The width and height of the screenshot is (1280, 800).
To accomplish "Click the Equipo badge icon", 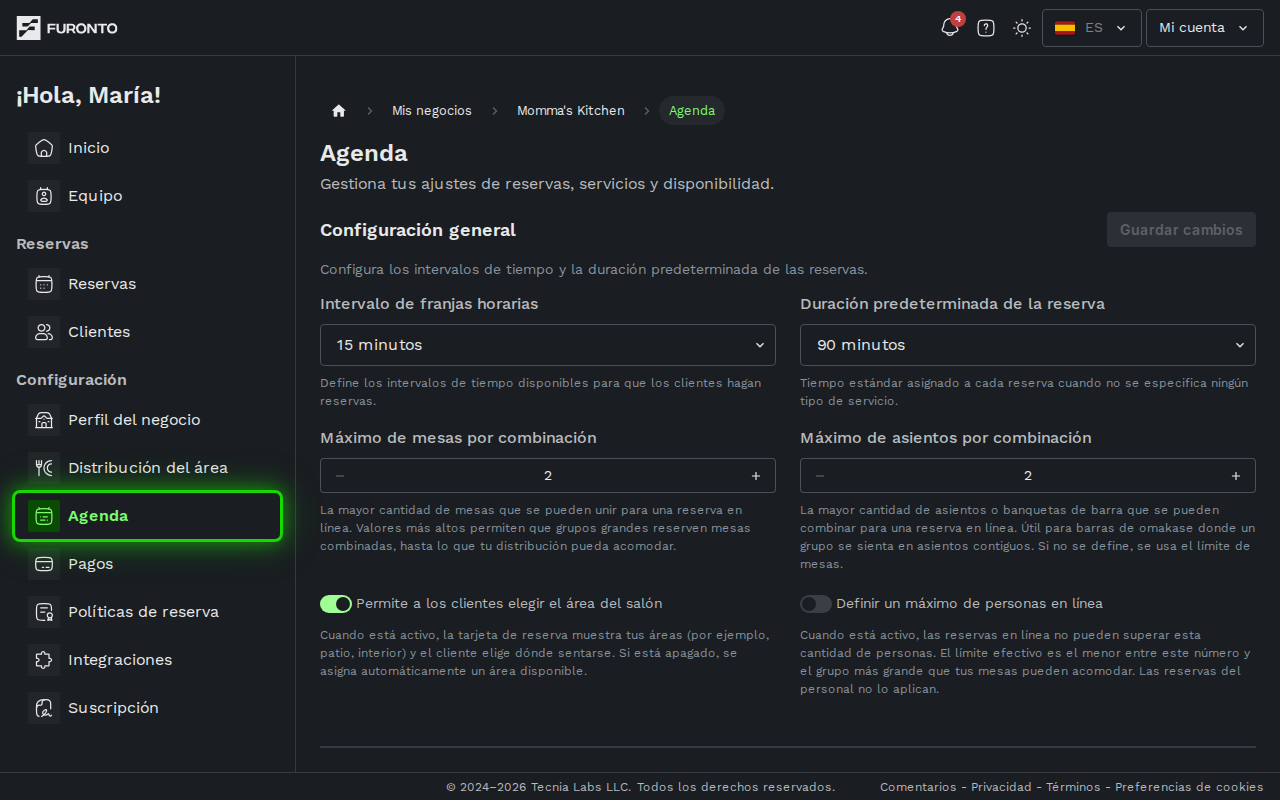I will point(44,196).
